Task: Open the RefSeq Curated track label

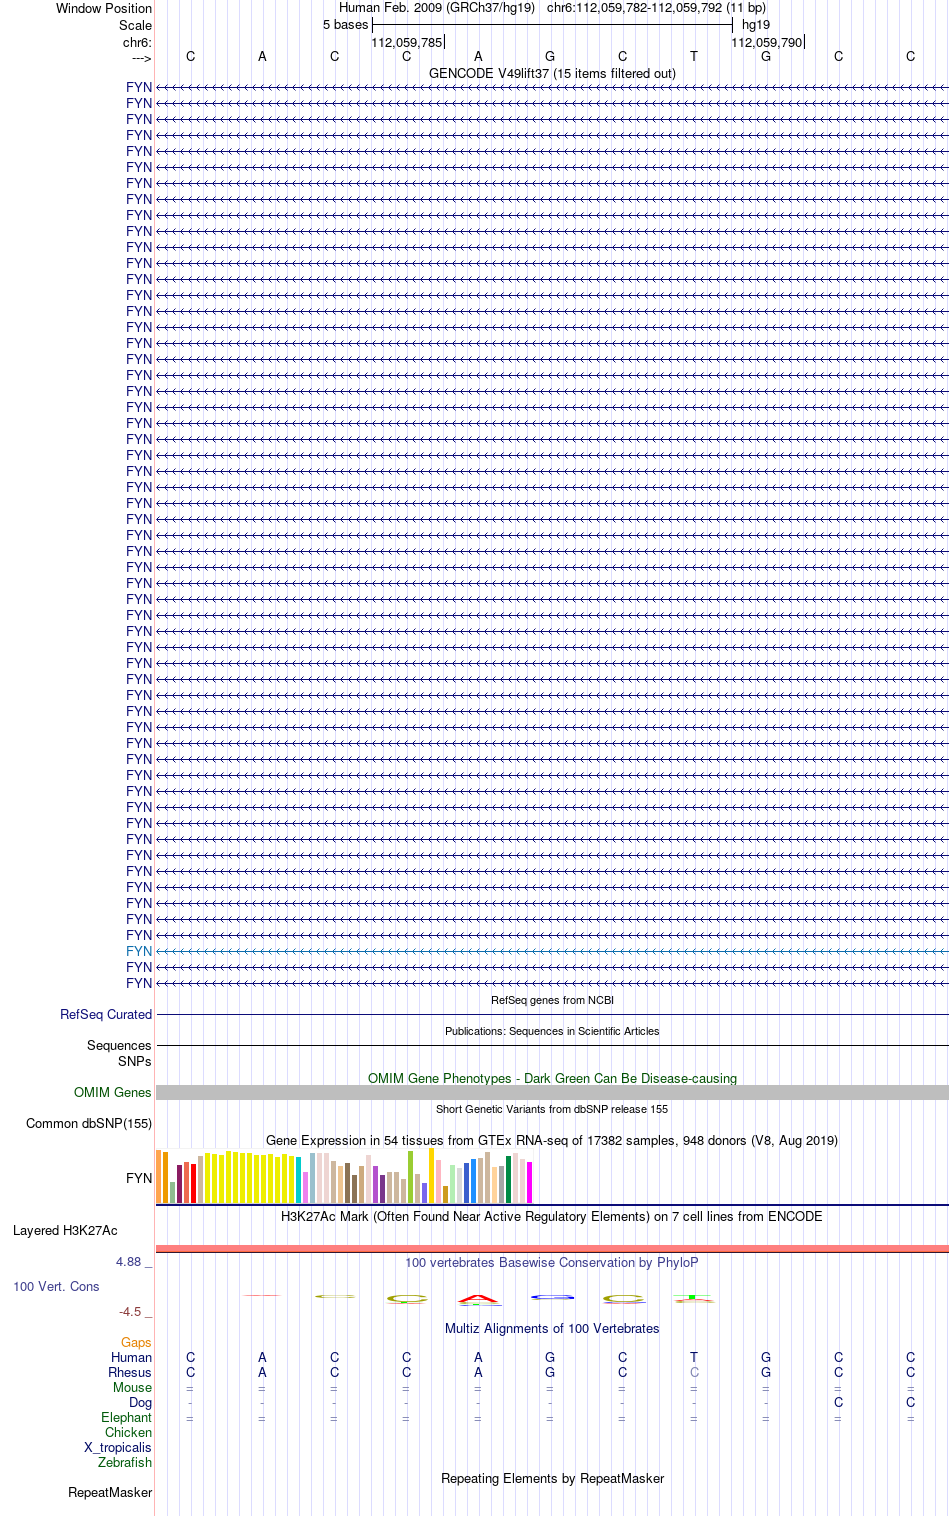Action: [106, 1014]
